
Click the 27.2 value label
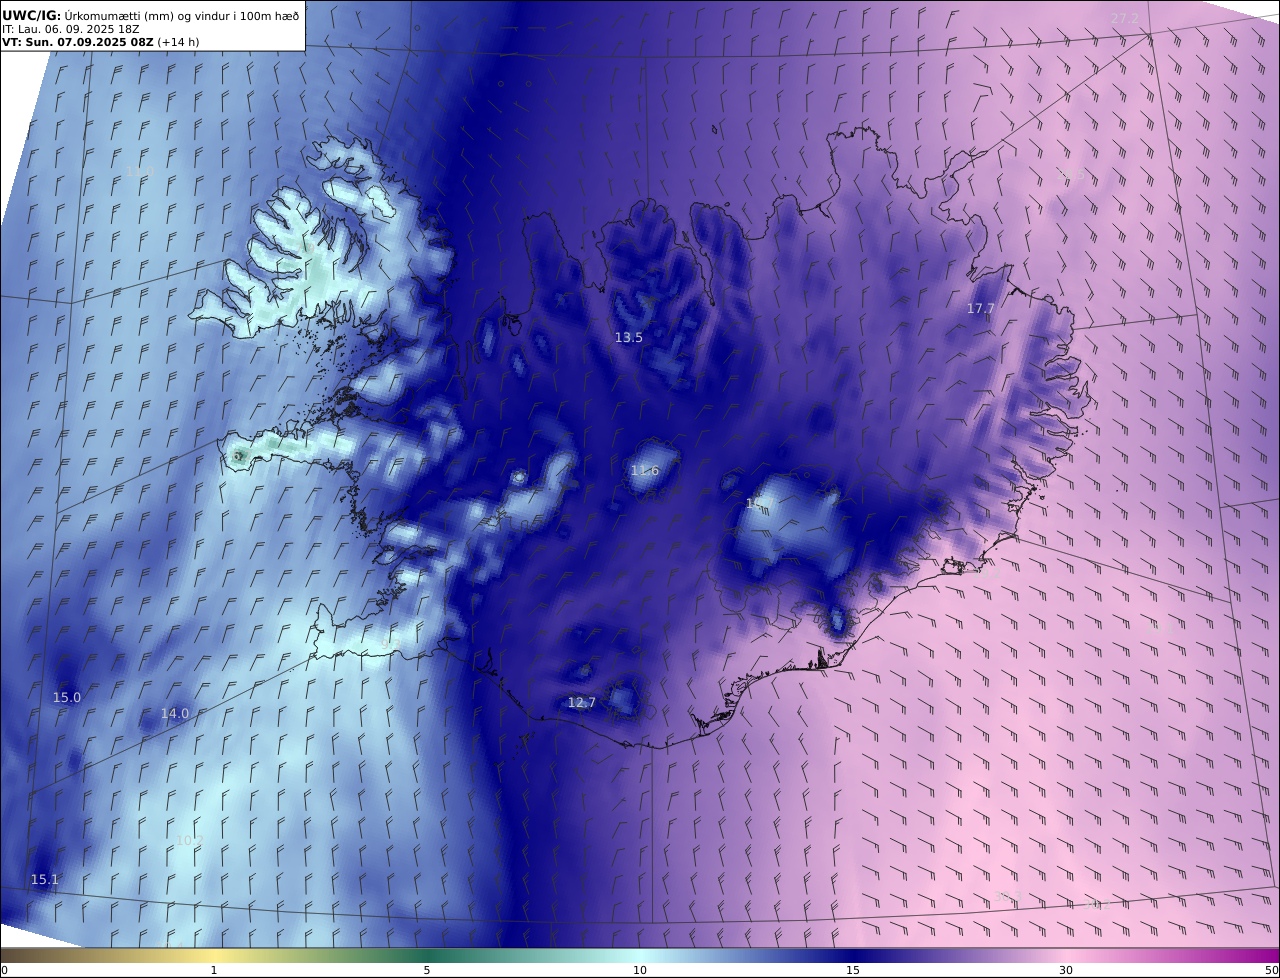1125,18
